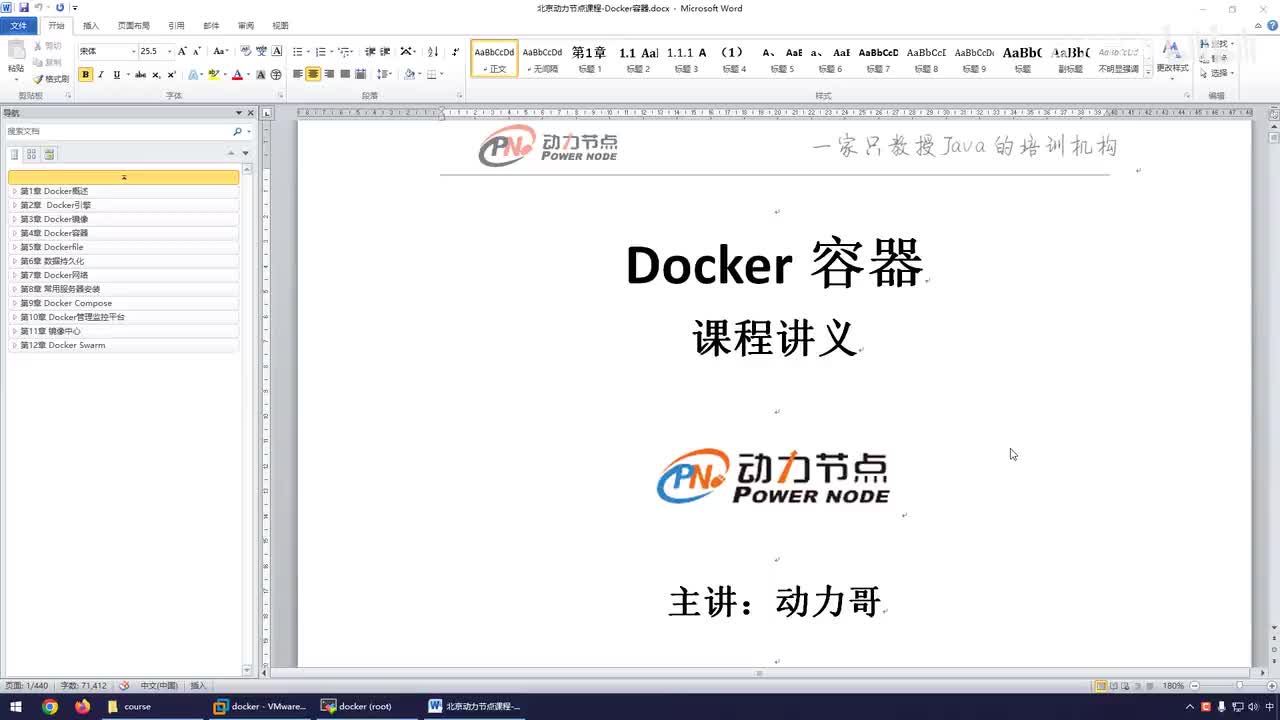This screenshot has width=1280, height=720.
Task: Switch to the 视图 (View) tab
Action: point(281,26)
